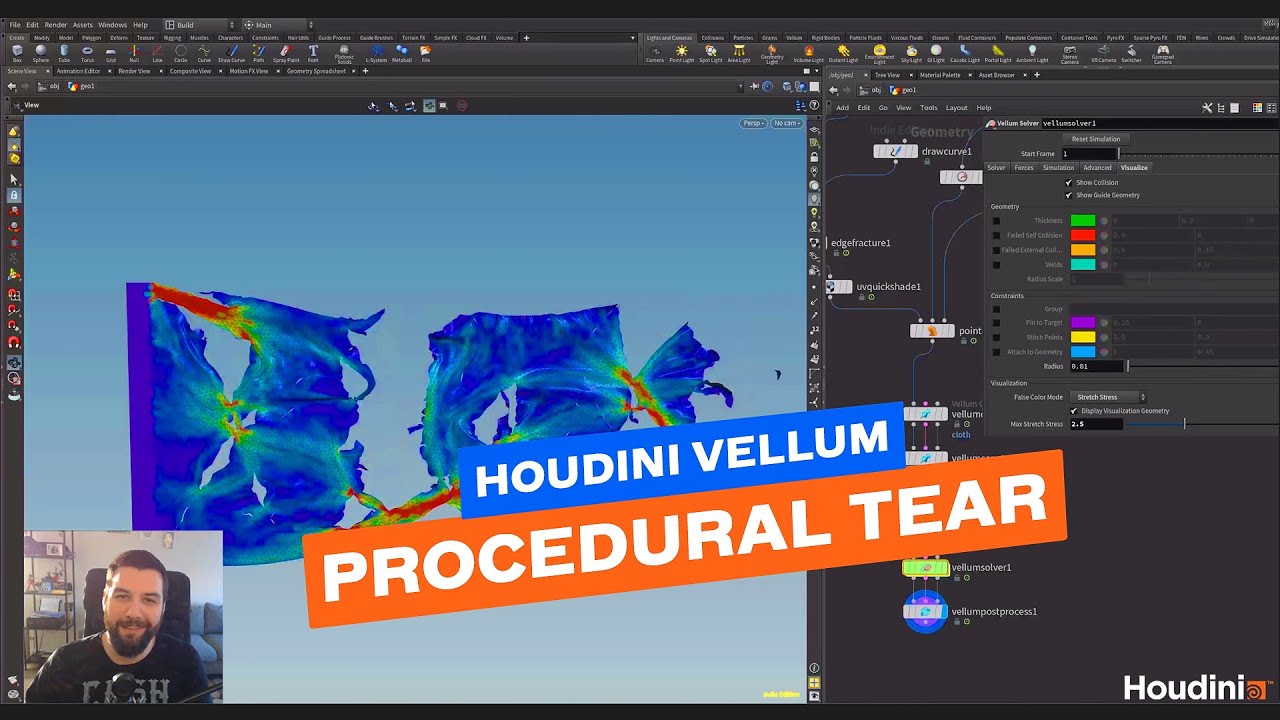Open the False Color Mode dropdown
Viewport: 1280px width, 720px height.
pyautogui.click(x=1108, y=398)
